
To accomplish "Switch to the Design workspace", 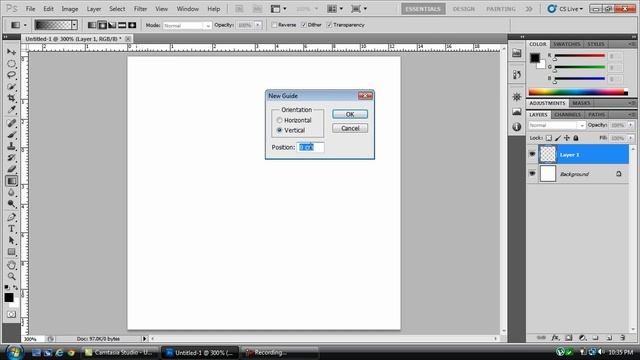I will tap(463, 9).
